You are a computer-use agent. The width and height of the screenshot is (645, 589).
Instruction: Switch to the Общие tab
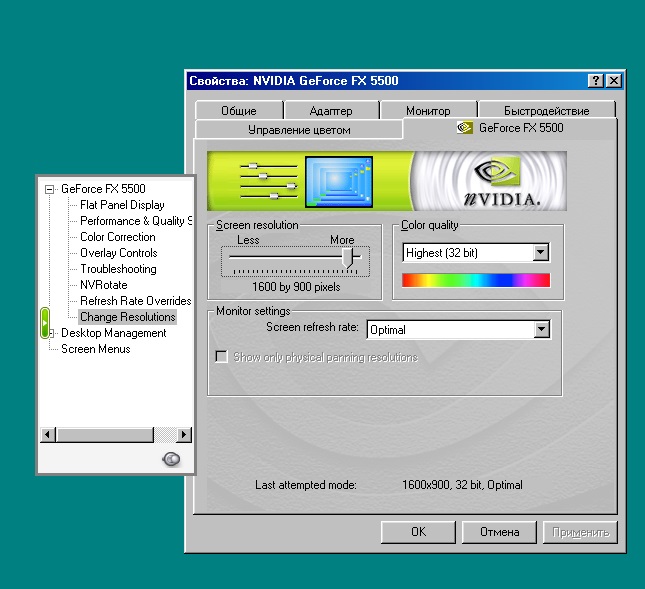[239, 111]
